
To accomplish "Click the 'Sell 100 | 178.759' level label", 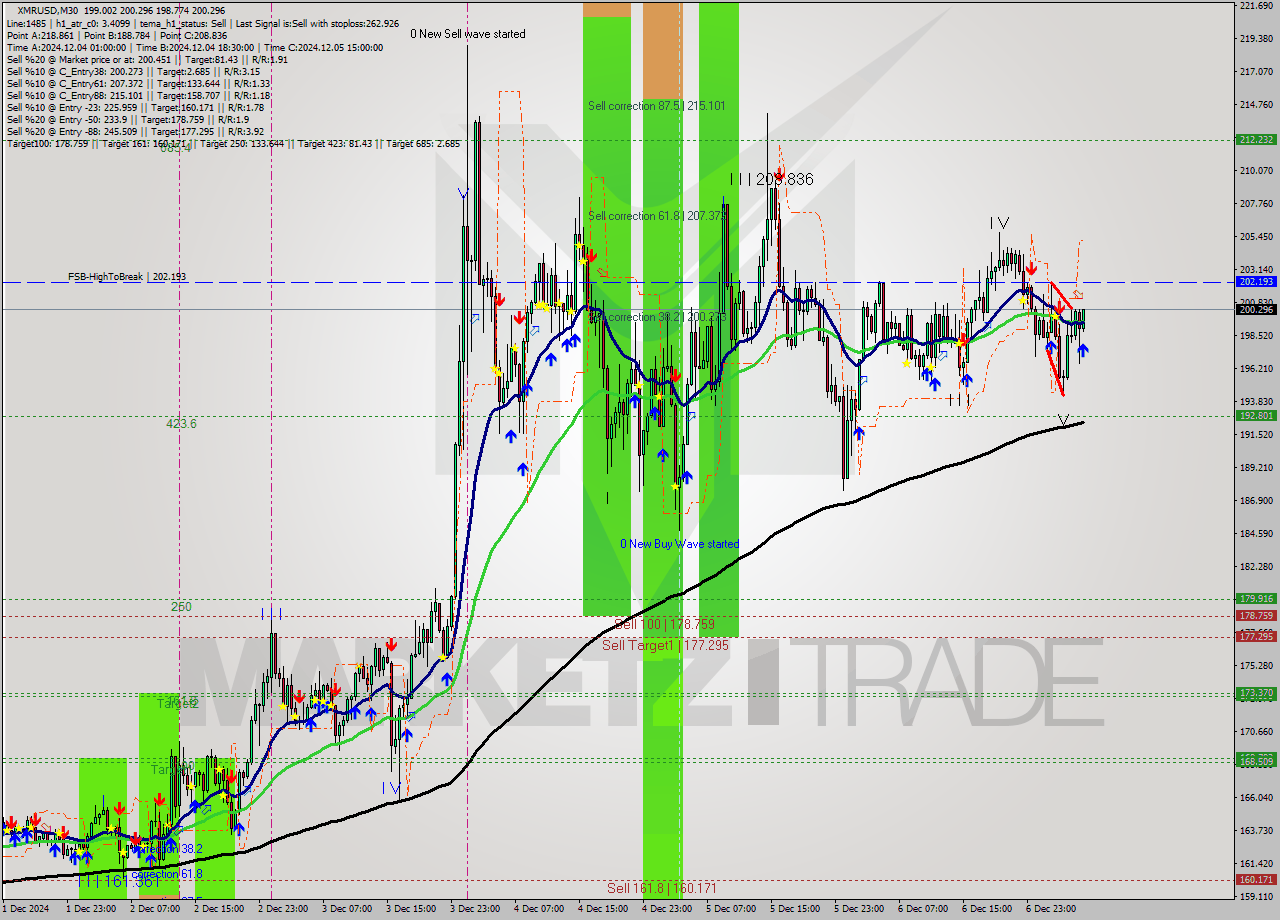I will (664, 624).
